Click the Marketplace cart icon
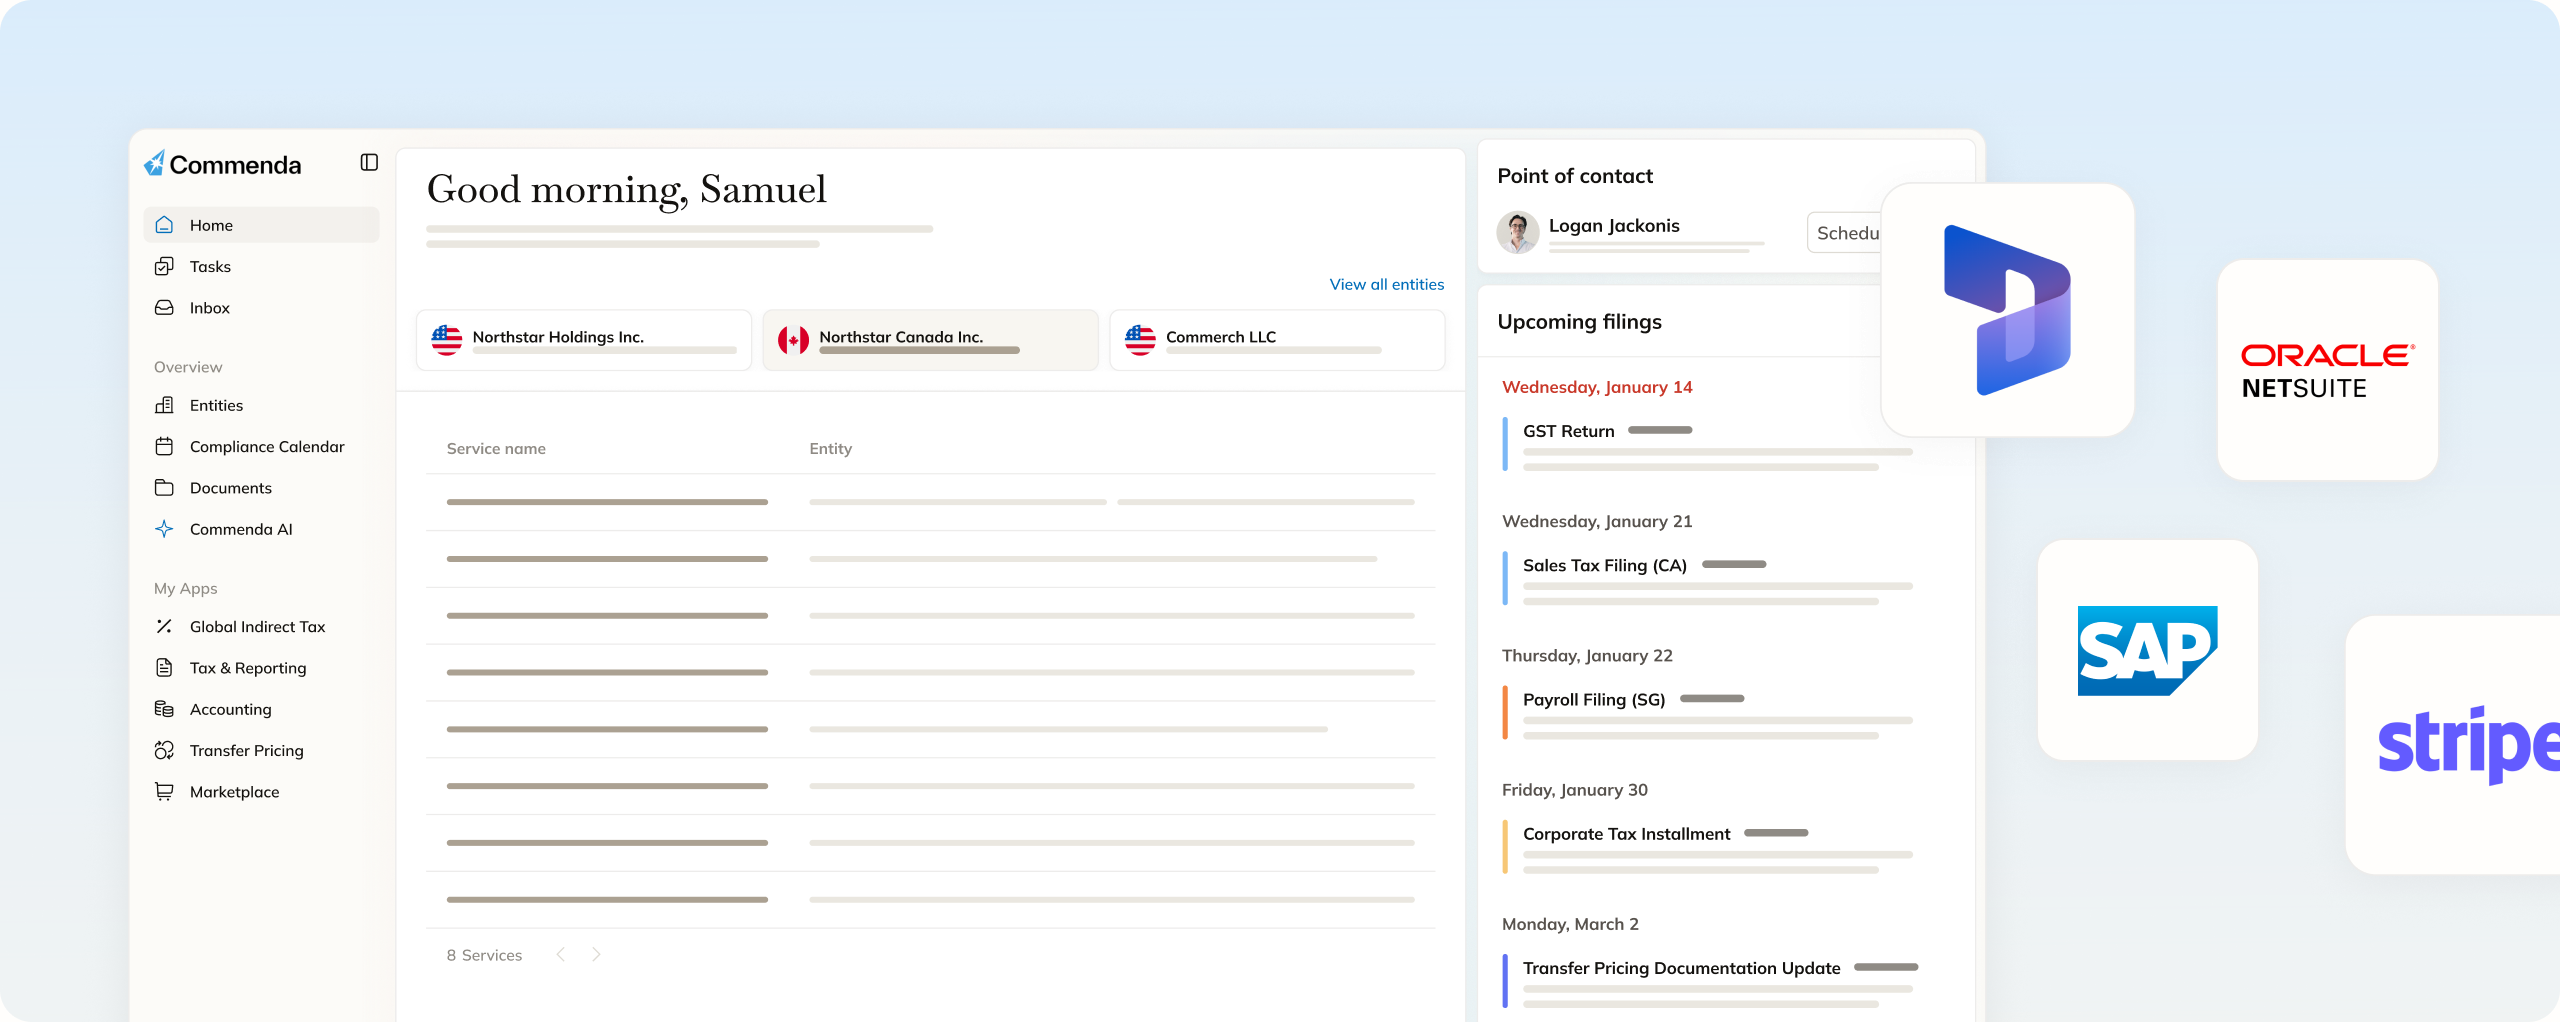The width and height of the screenshot is (2560, 1022). pyautogui.click(x=164, y=791)
